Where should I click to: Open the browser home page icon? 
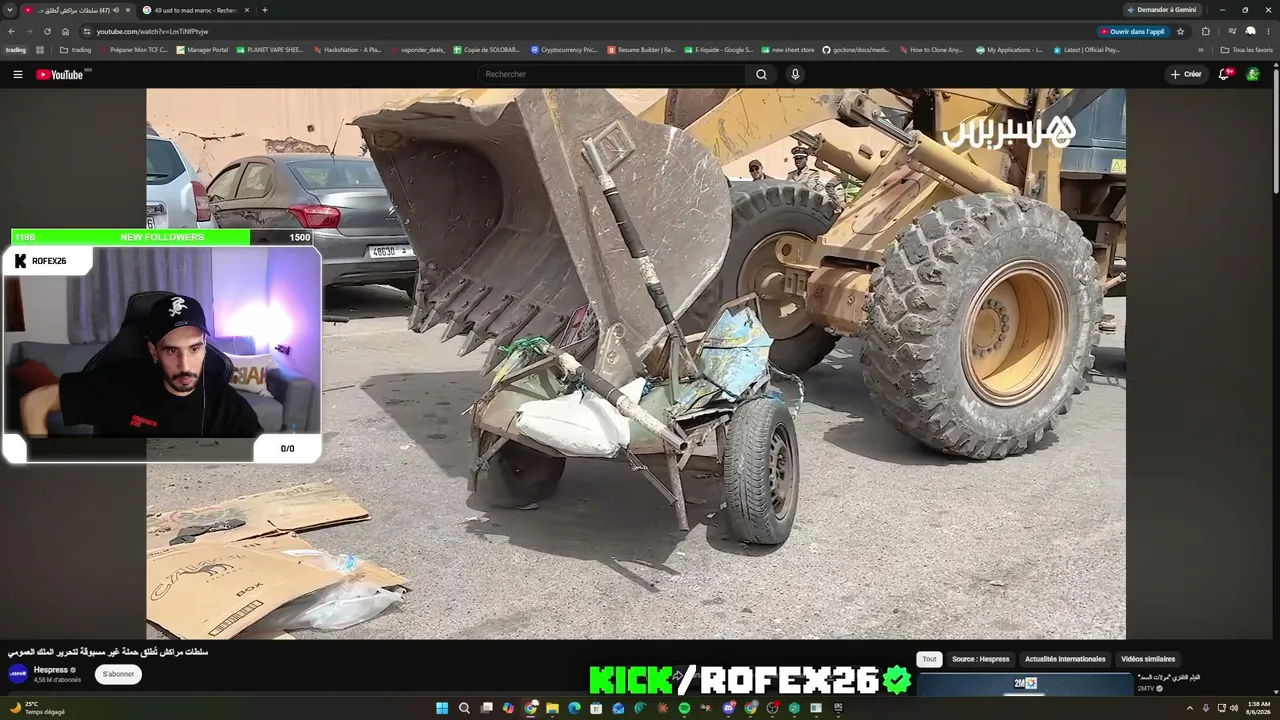click(x=66, y=31)
